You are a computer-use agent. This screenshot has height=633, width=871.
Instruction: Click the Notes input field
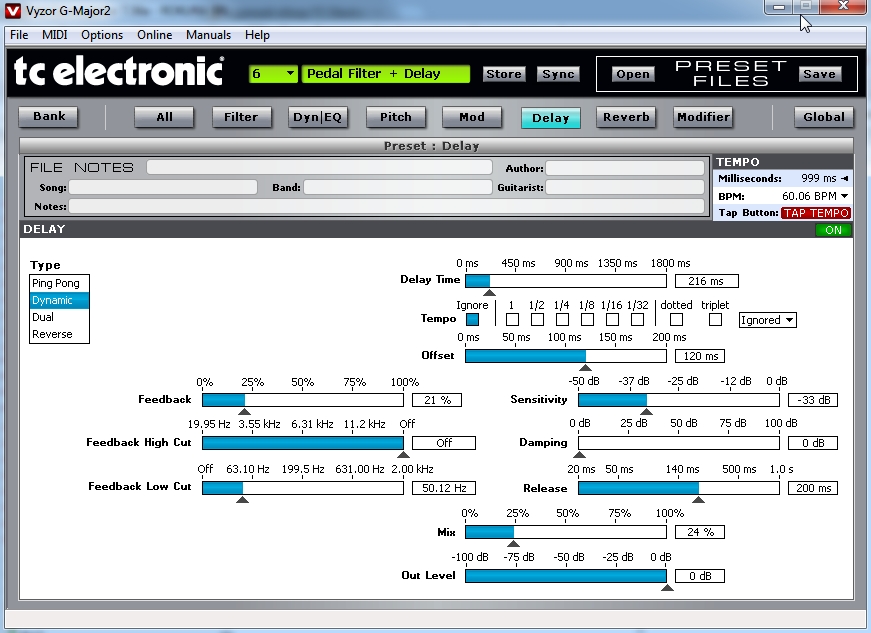coord(387,207)
